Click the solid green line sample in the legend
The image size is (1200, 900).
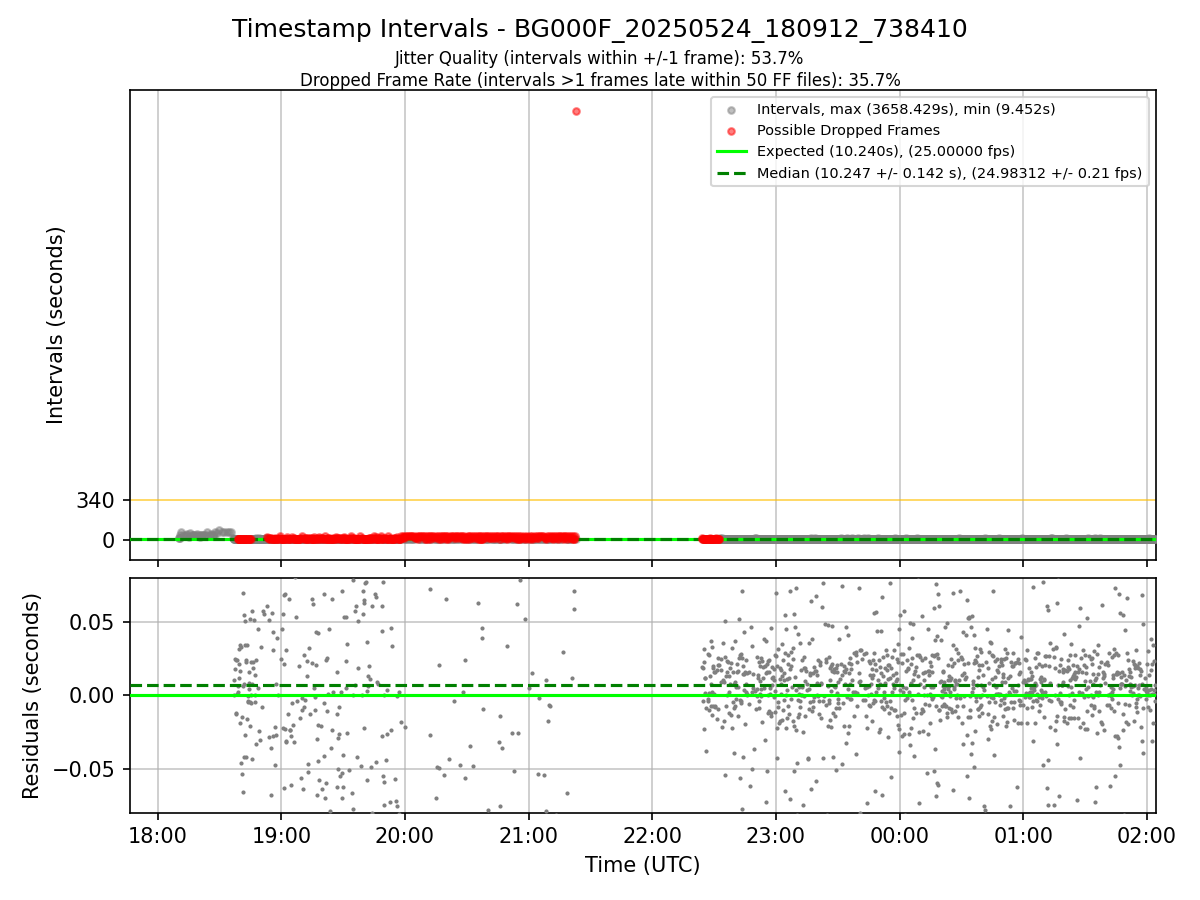click(732, 151)
